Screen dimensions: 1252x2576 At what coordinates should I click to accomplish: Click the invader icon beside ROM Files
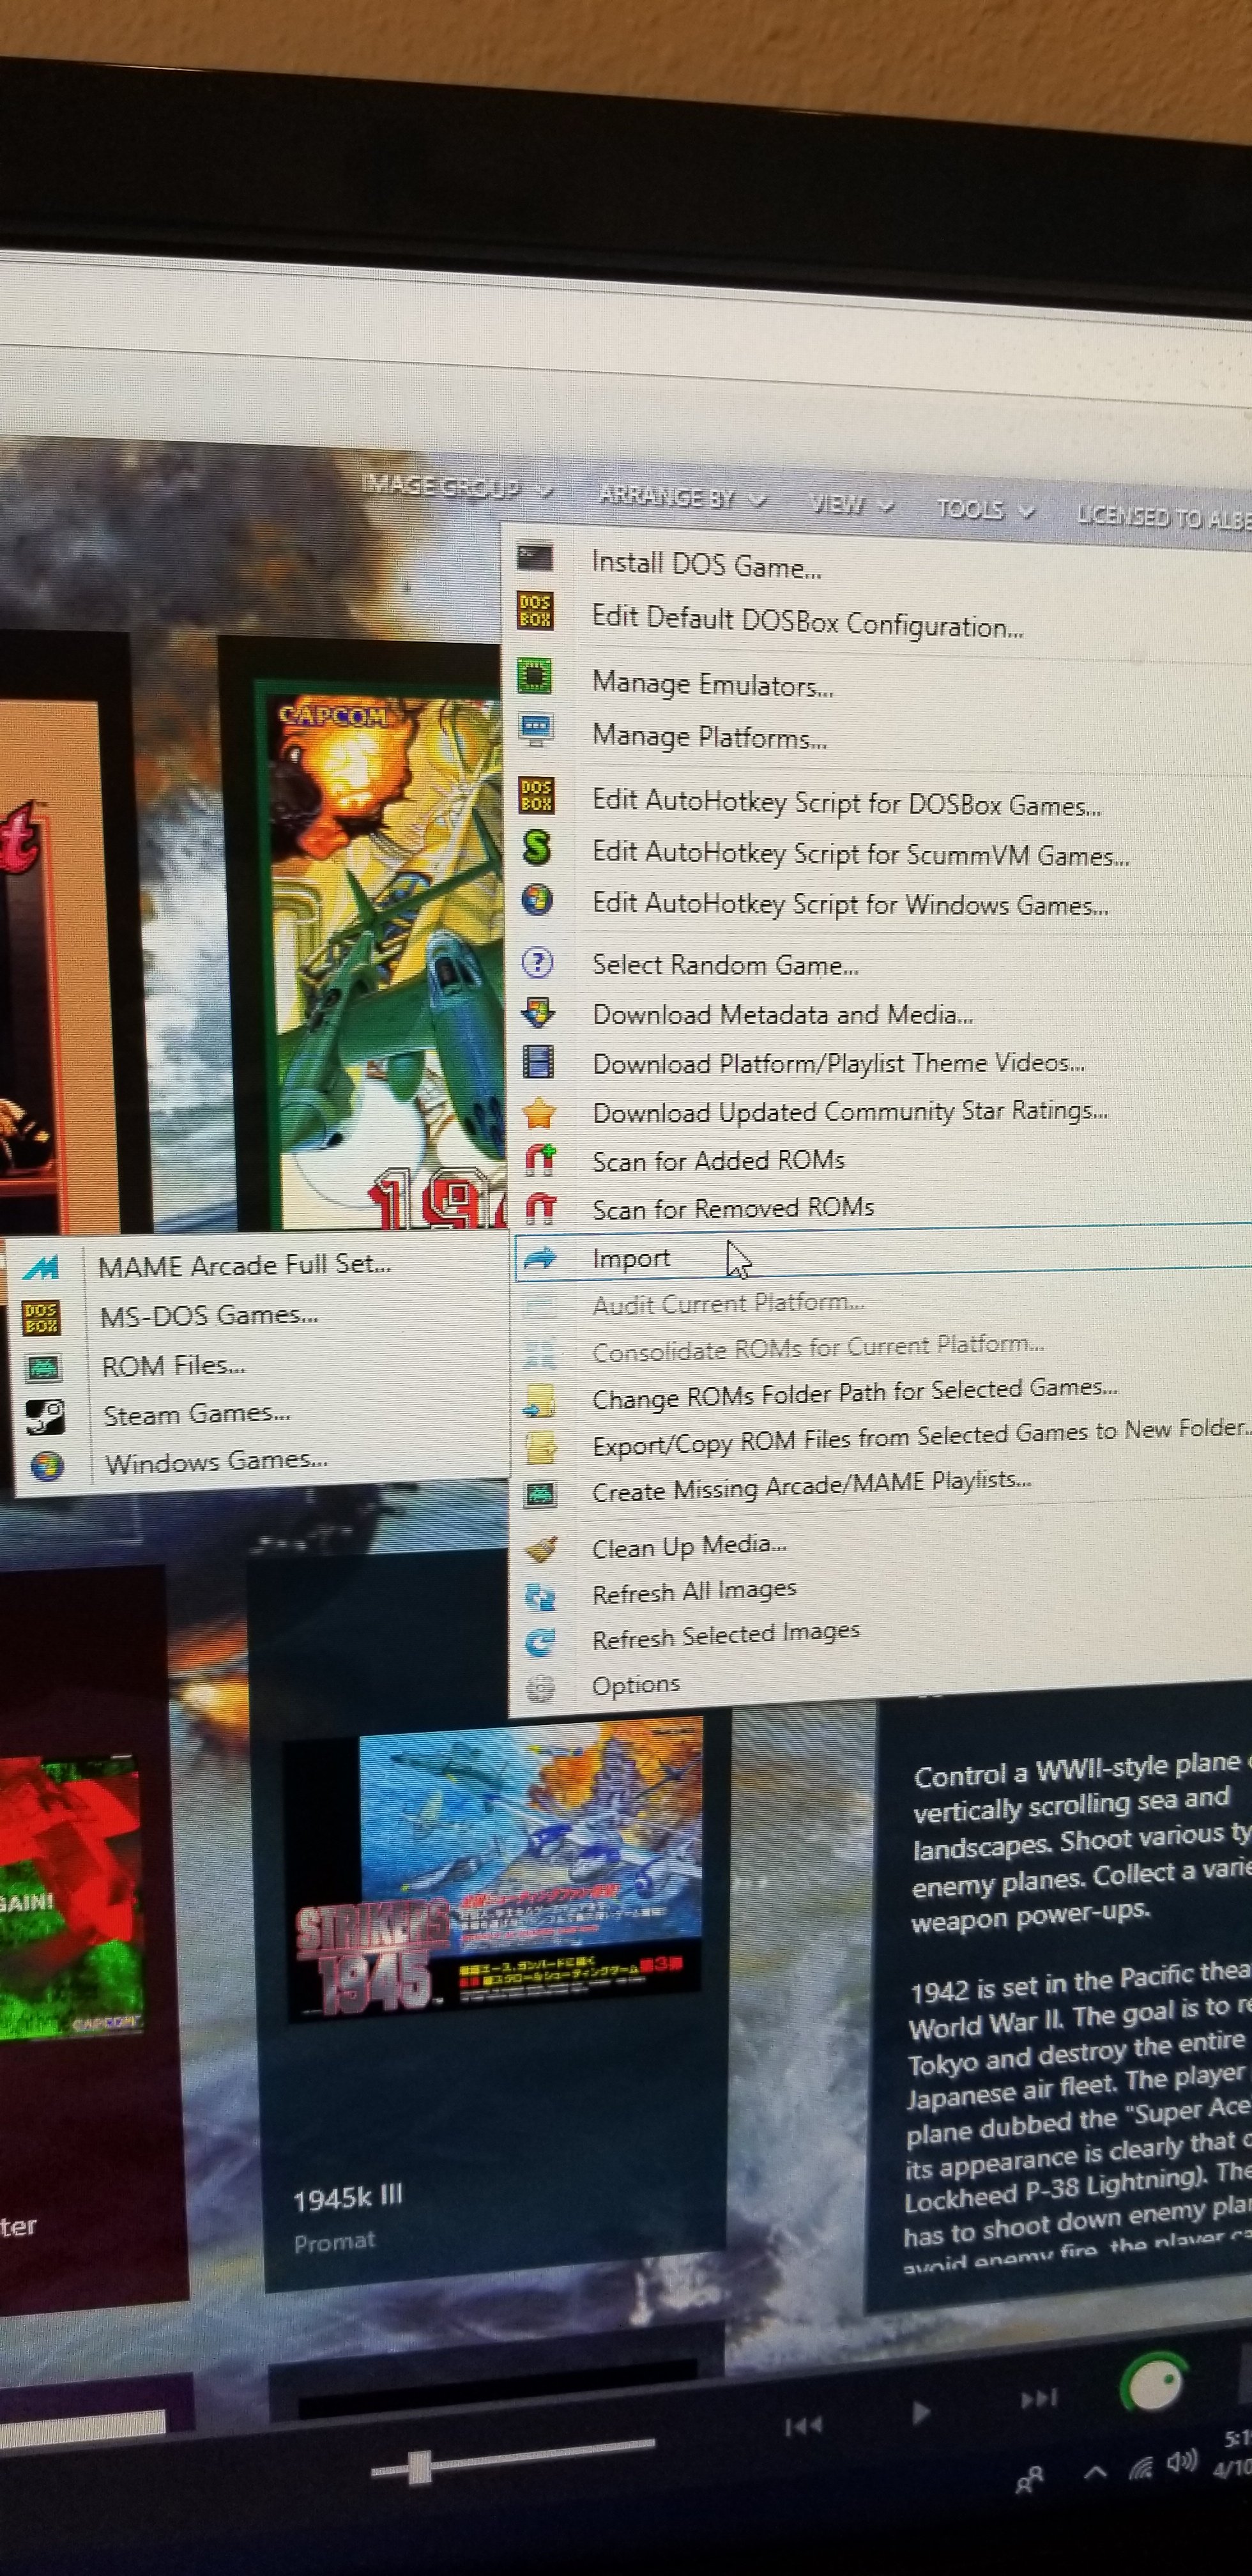[42, 1368]
